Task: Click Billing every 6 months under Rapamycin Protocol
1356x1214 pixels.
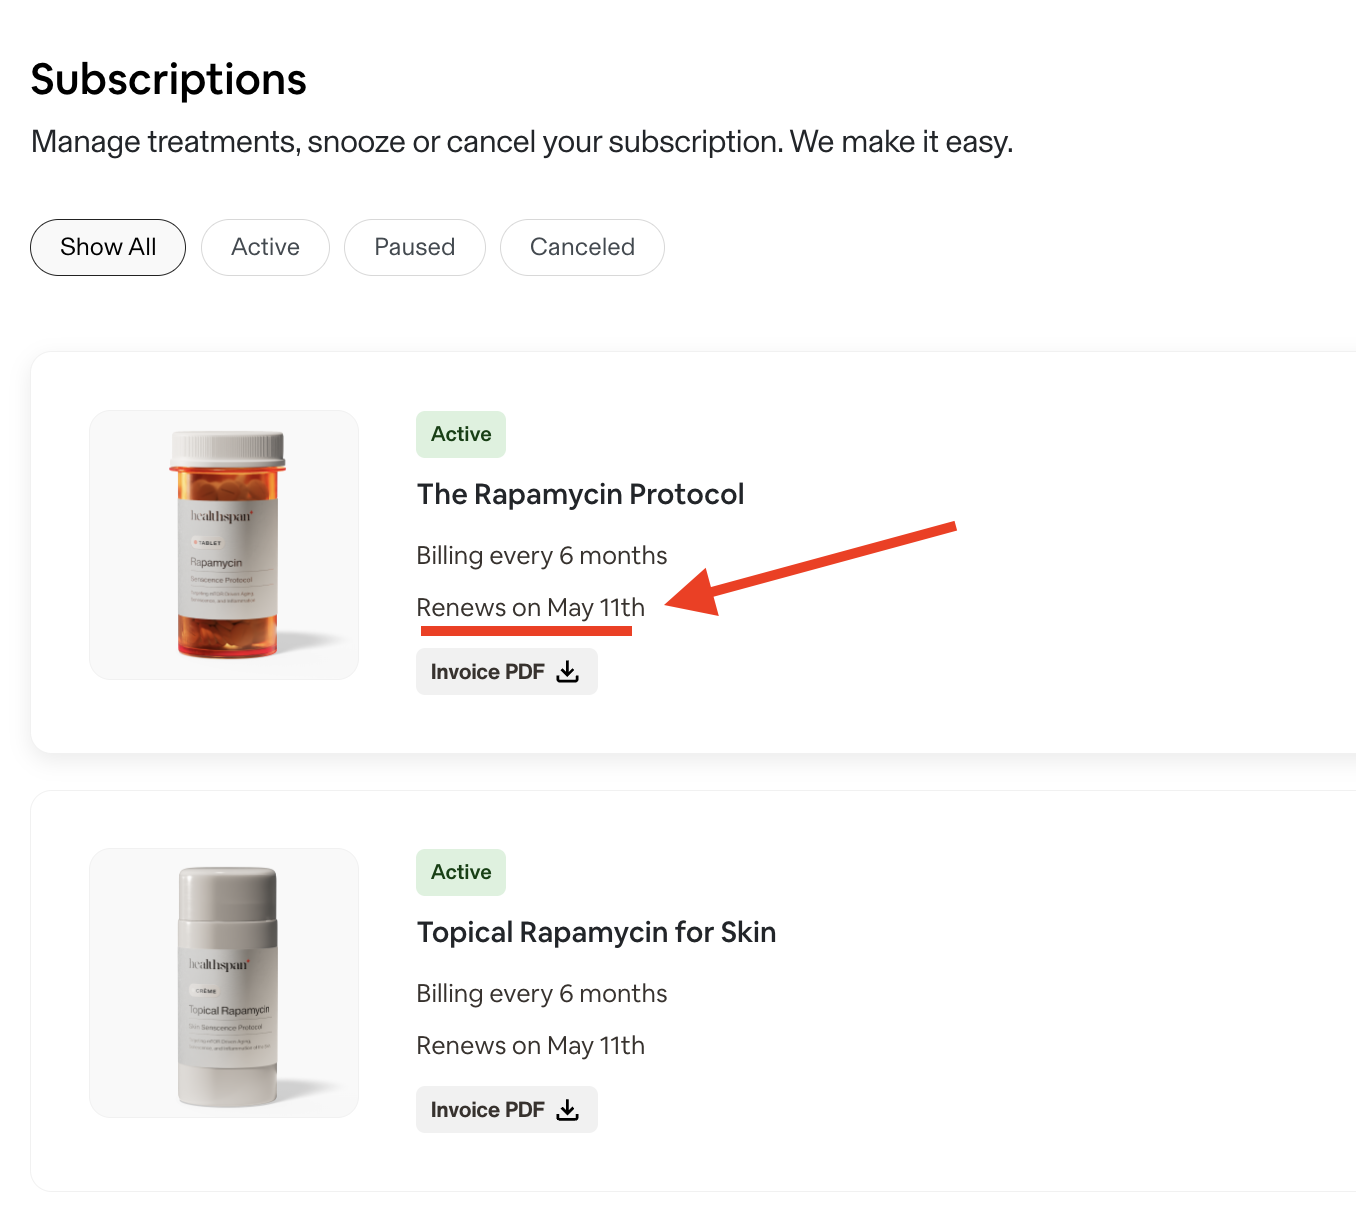Action: (541, 556)
